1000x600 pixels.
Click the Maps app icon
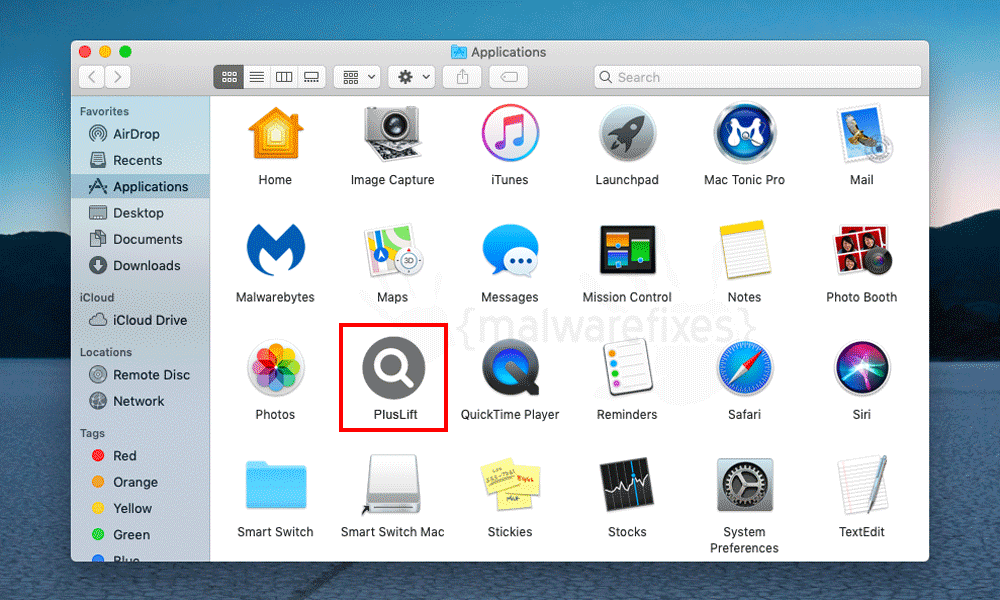tap(392, 250)
